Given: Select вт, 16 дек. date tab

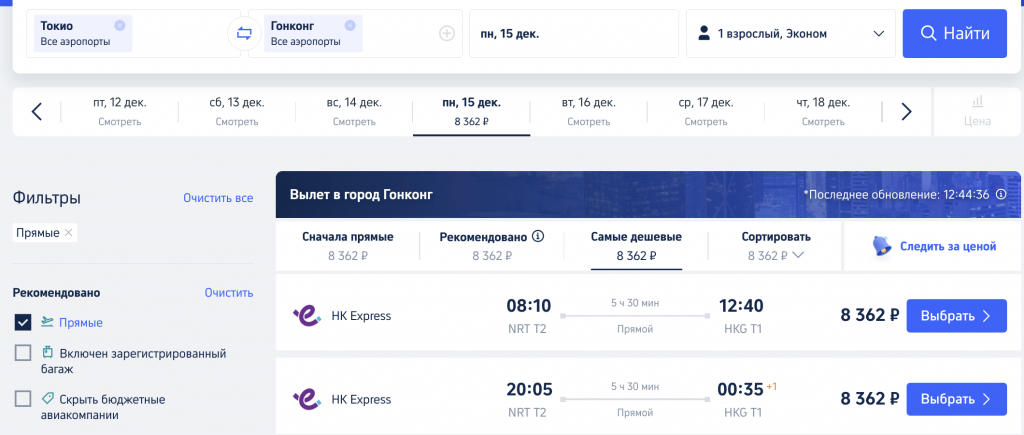Looking at the screenshot, I should [x=588, y=112].
